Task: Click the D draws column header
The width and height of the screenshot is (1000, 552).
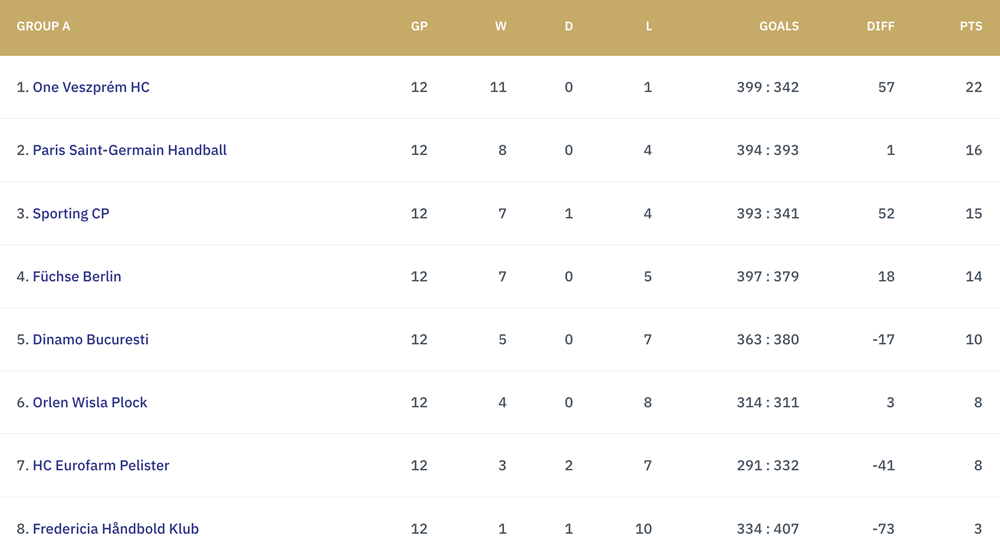Action: (x=569, y=26)
